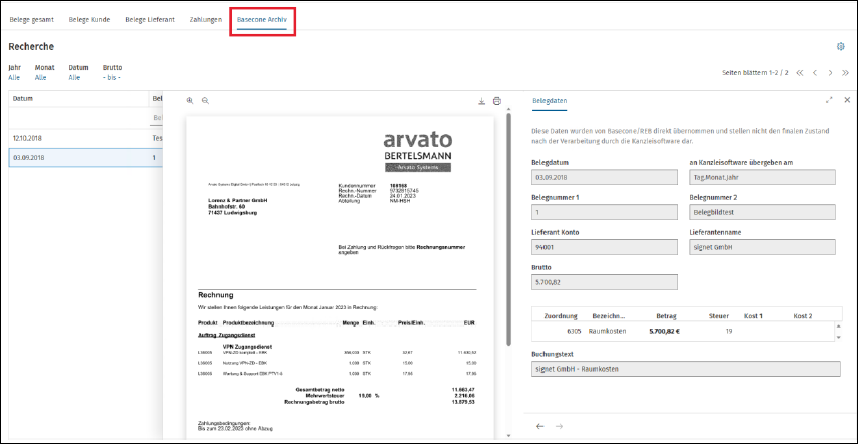Click the Datum column filter field
Viewport: 858px width, 444px height.
[x=78, y=118]
